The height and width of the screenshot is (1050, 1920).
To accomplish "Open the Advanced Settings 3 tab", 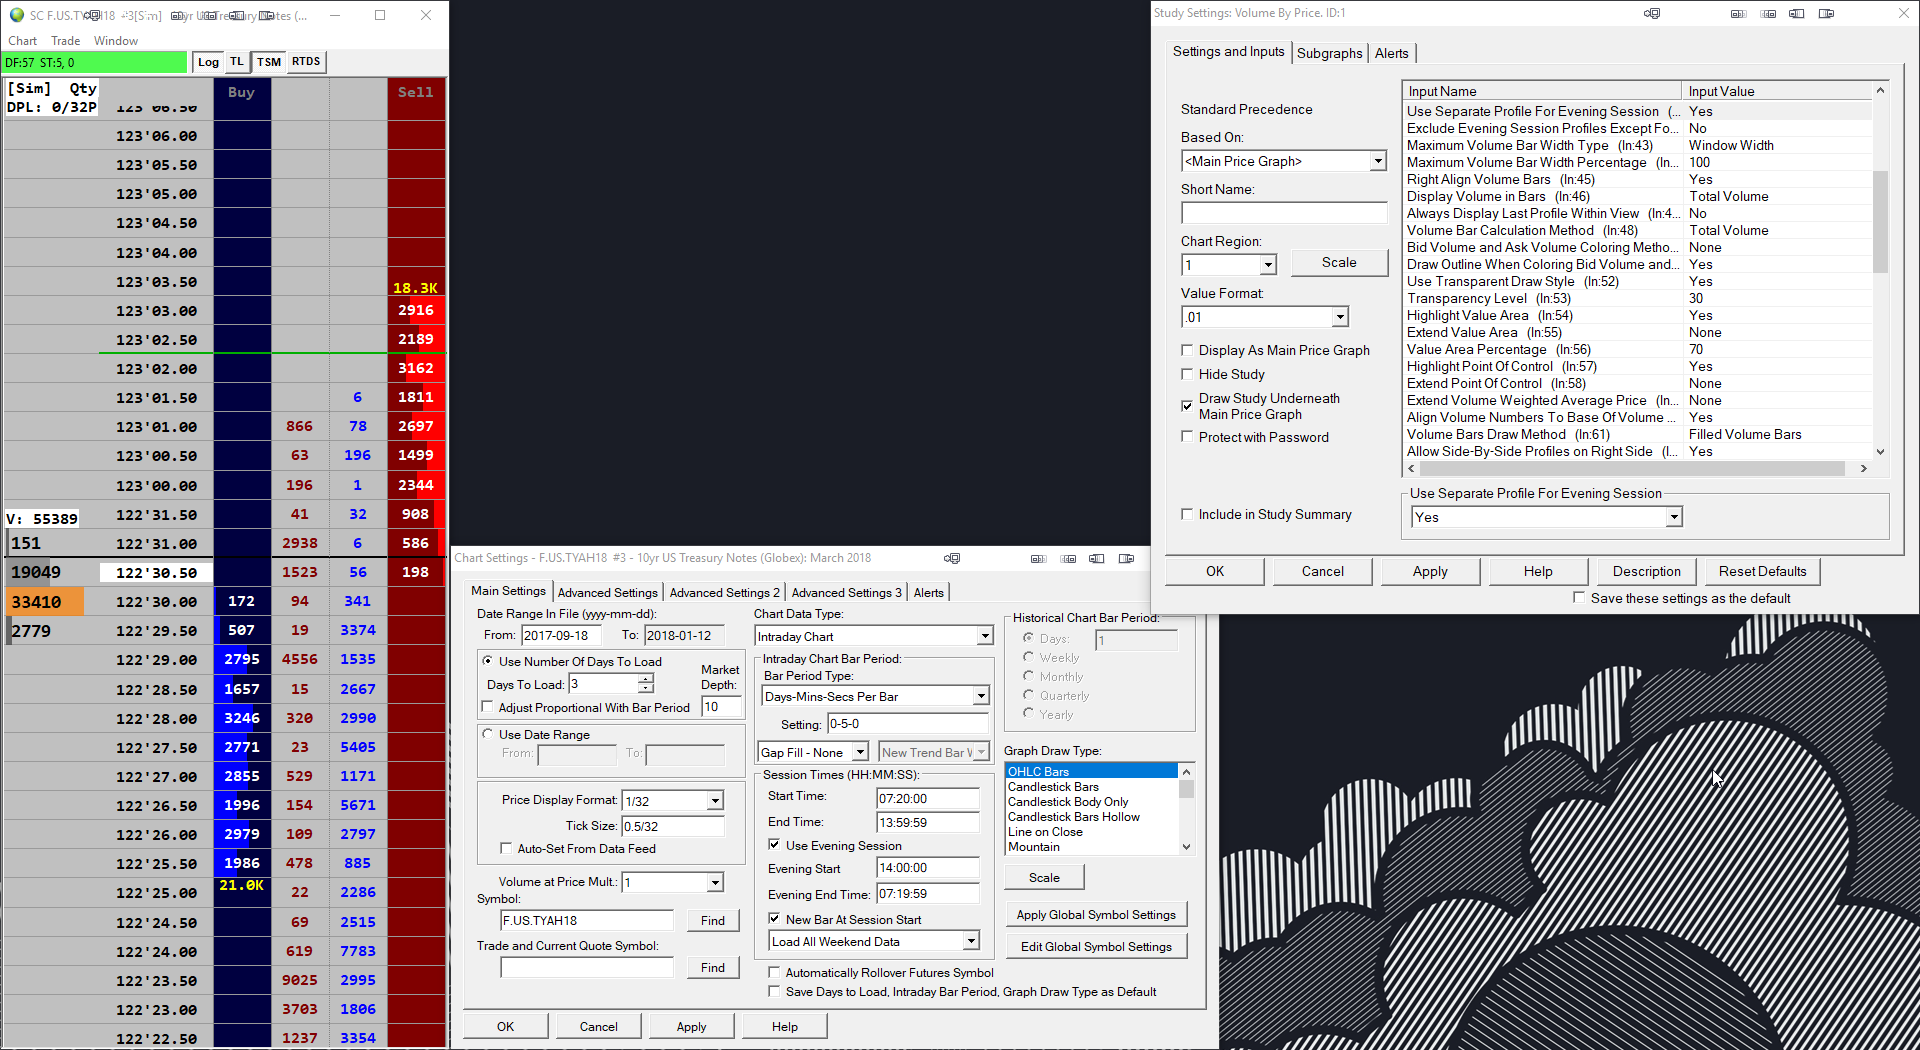I will pyautogui.click(x=846, y=592).
